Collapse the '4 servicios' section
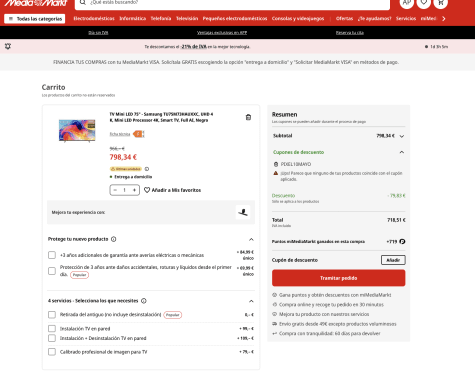475x371 pixels. pos(251,301)
